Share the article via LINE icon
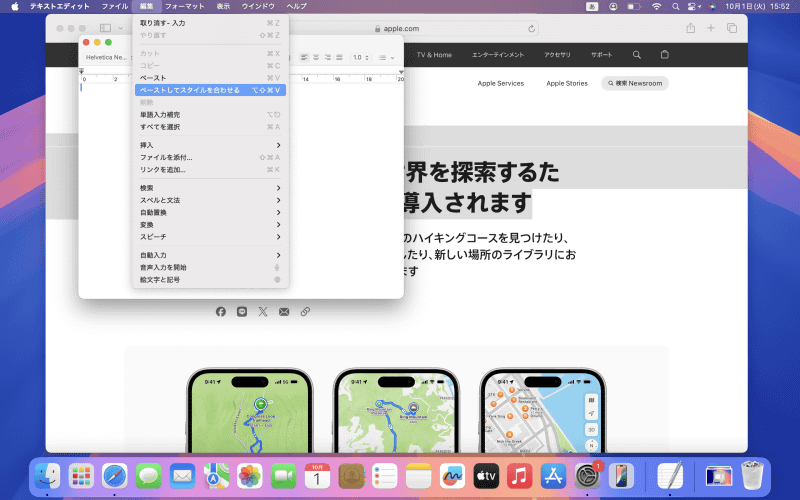The height and width of the screenshot is (500, 800). pos(242,312)
